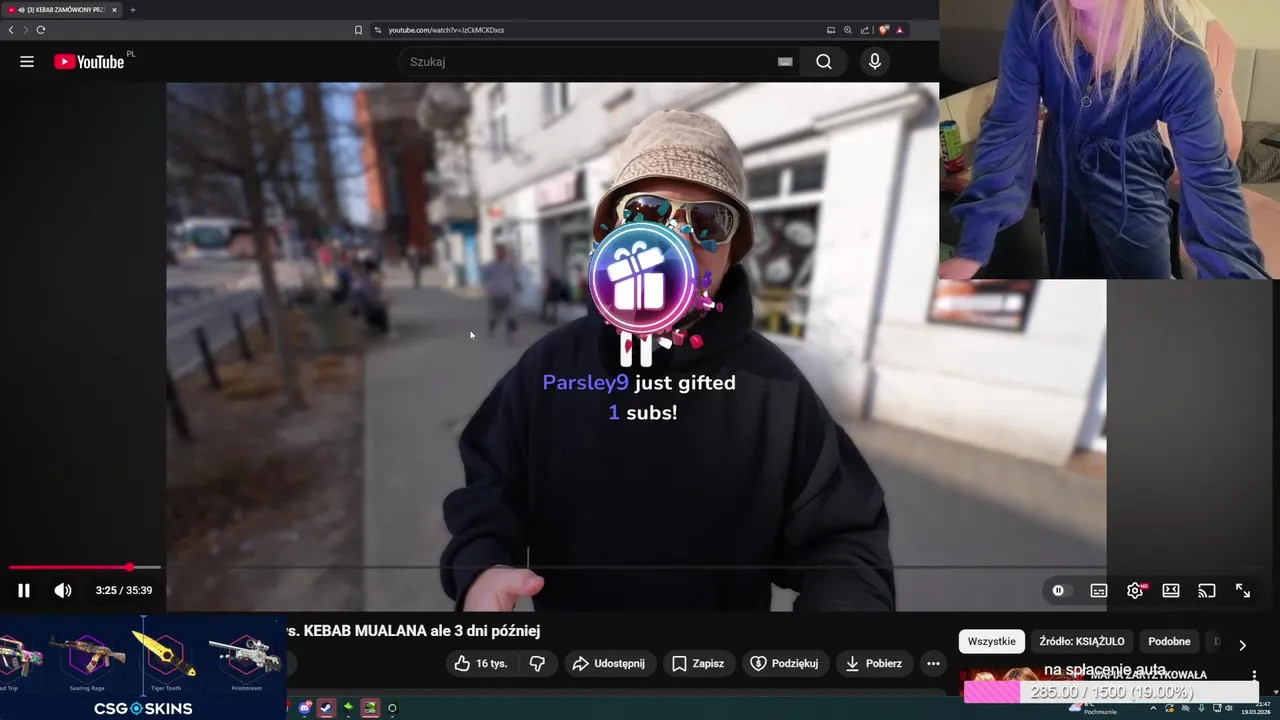Select the Wszystkie filter chip
This screenshot has height=720, width=1280.
[991, 641]
